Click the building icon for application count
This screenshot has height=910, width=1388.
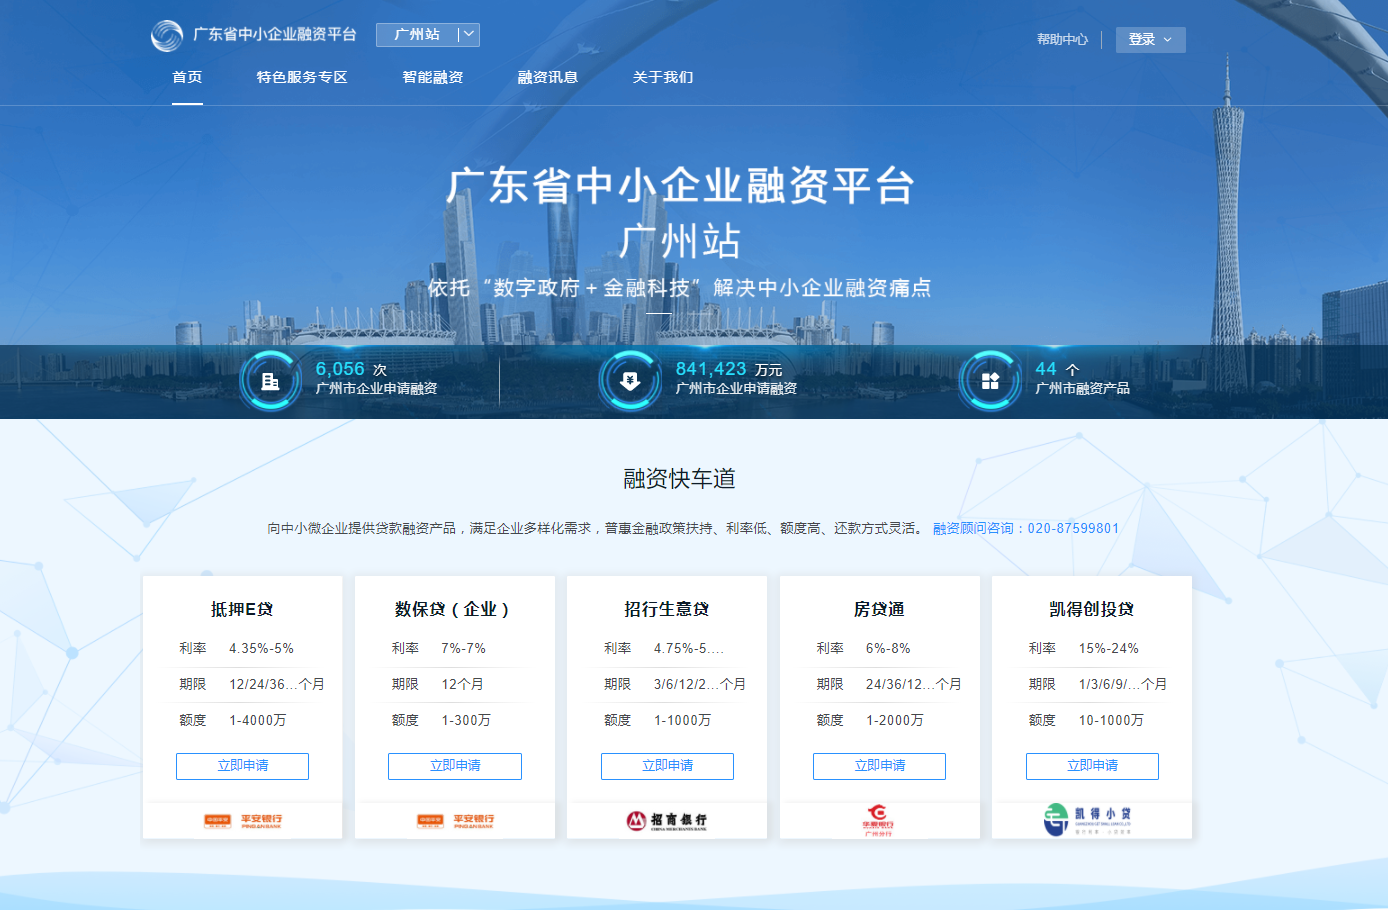pyautogui.click(x=270, y=381)
